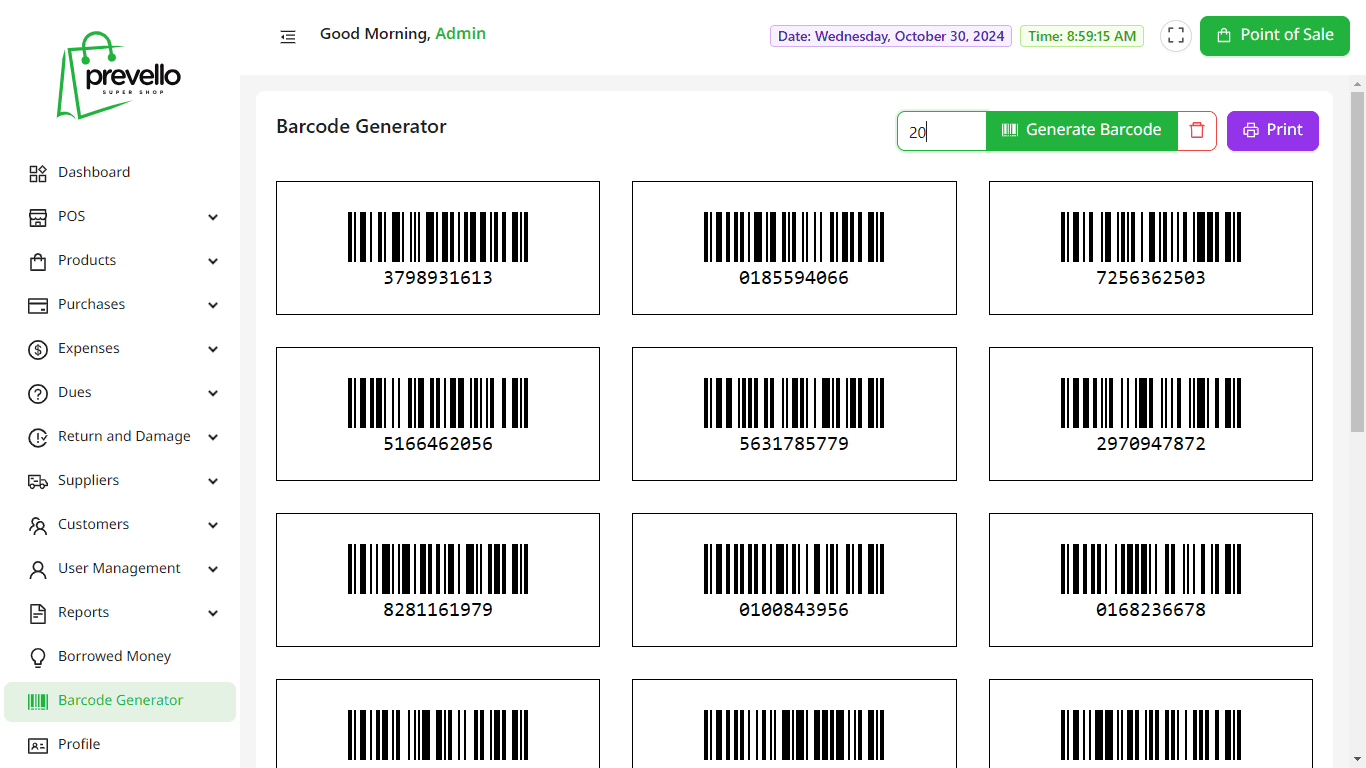Expand the Products menu chevron

tap(213, 261)
